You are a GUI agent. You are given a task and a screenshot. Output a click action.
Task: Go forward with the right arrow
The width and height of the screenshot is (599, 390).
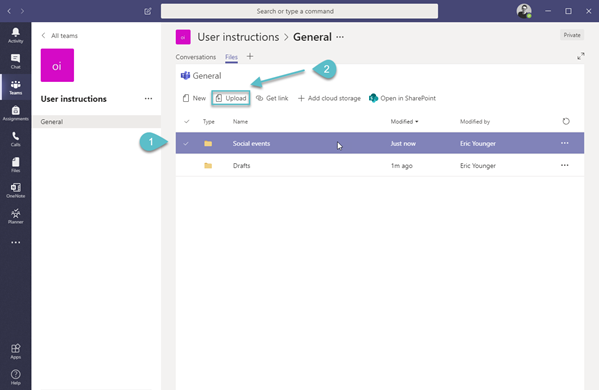(22, 11)
